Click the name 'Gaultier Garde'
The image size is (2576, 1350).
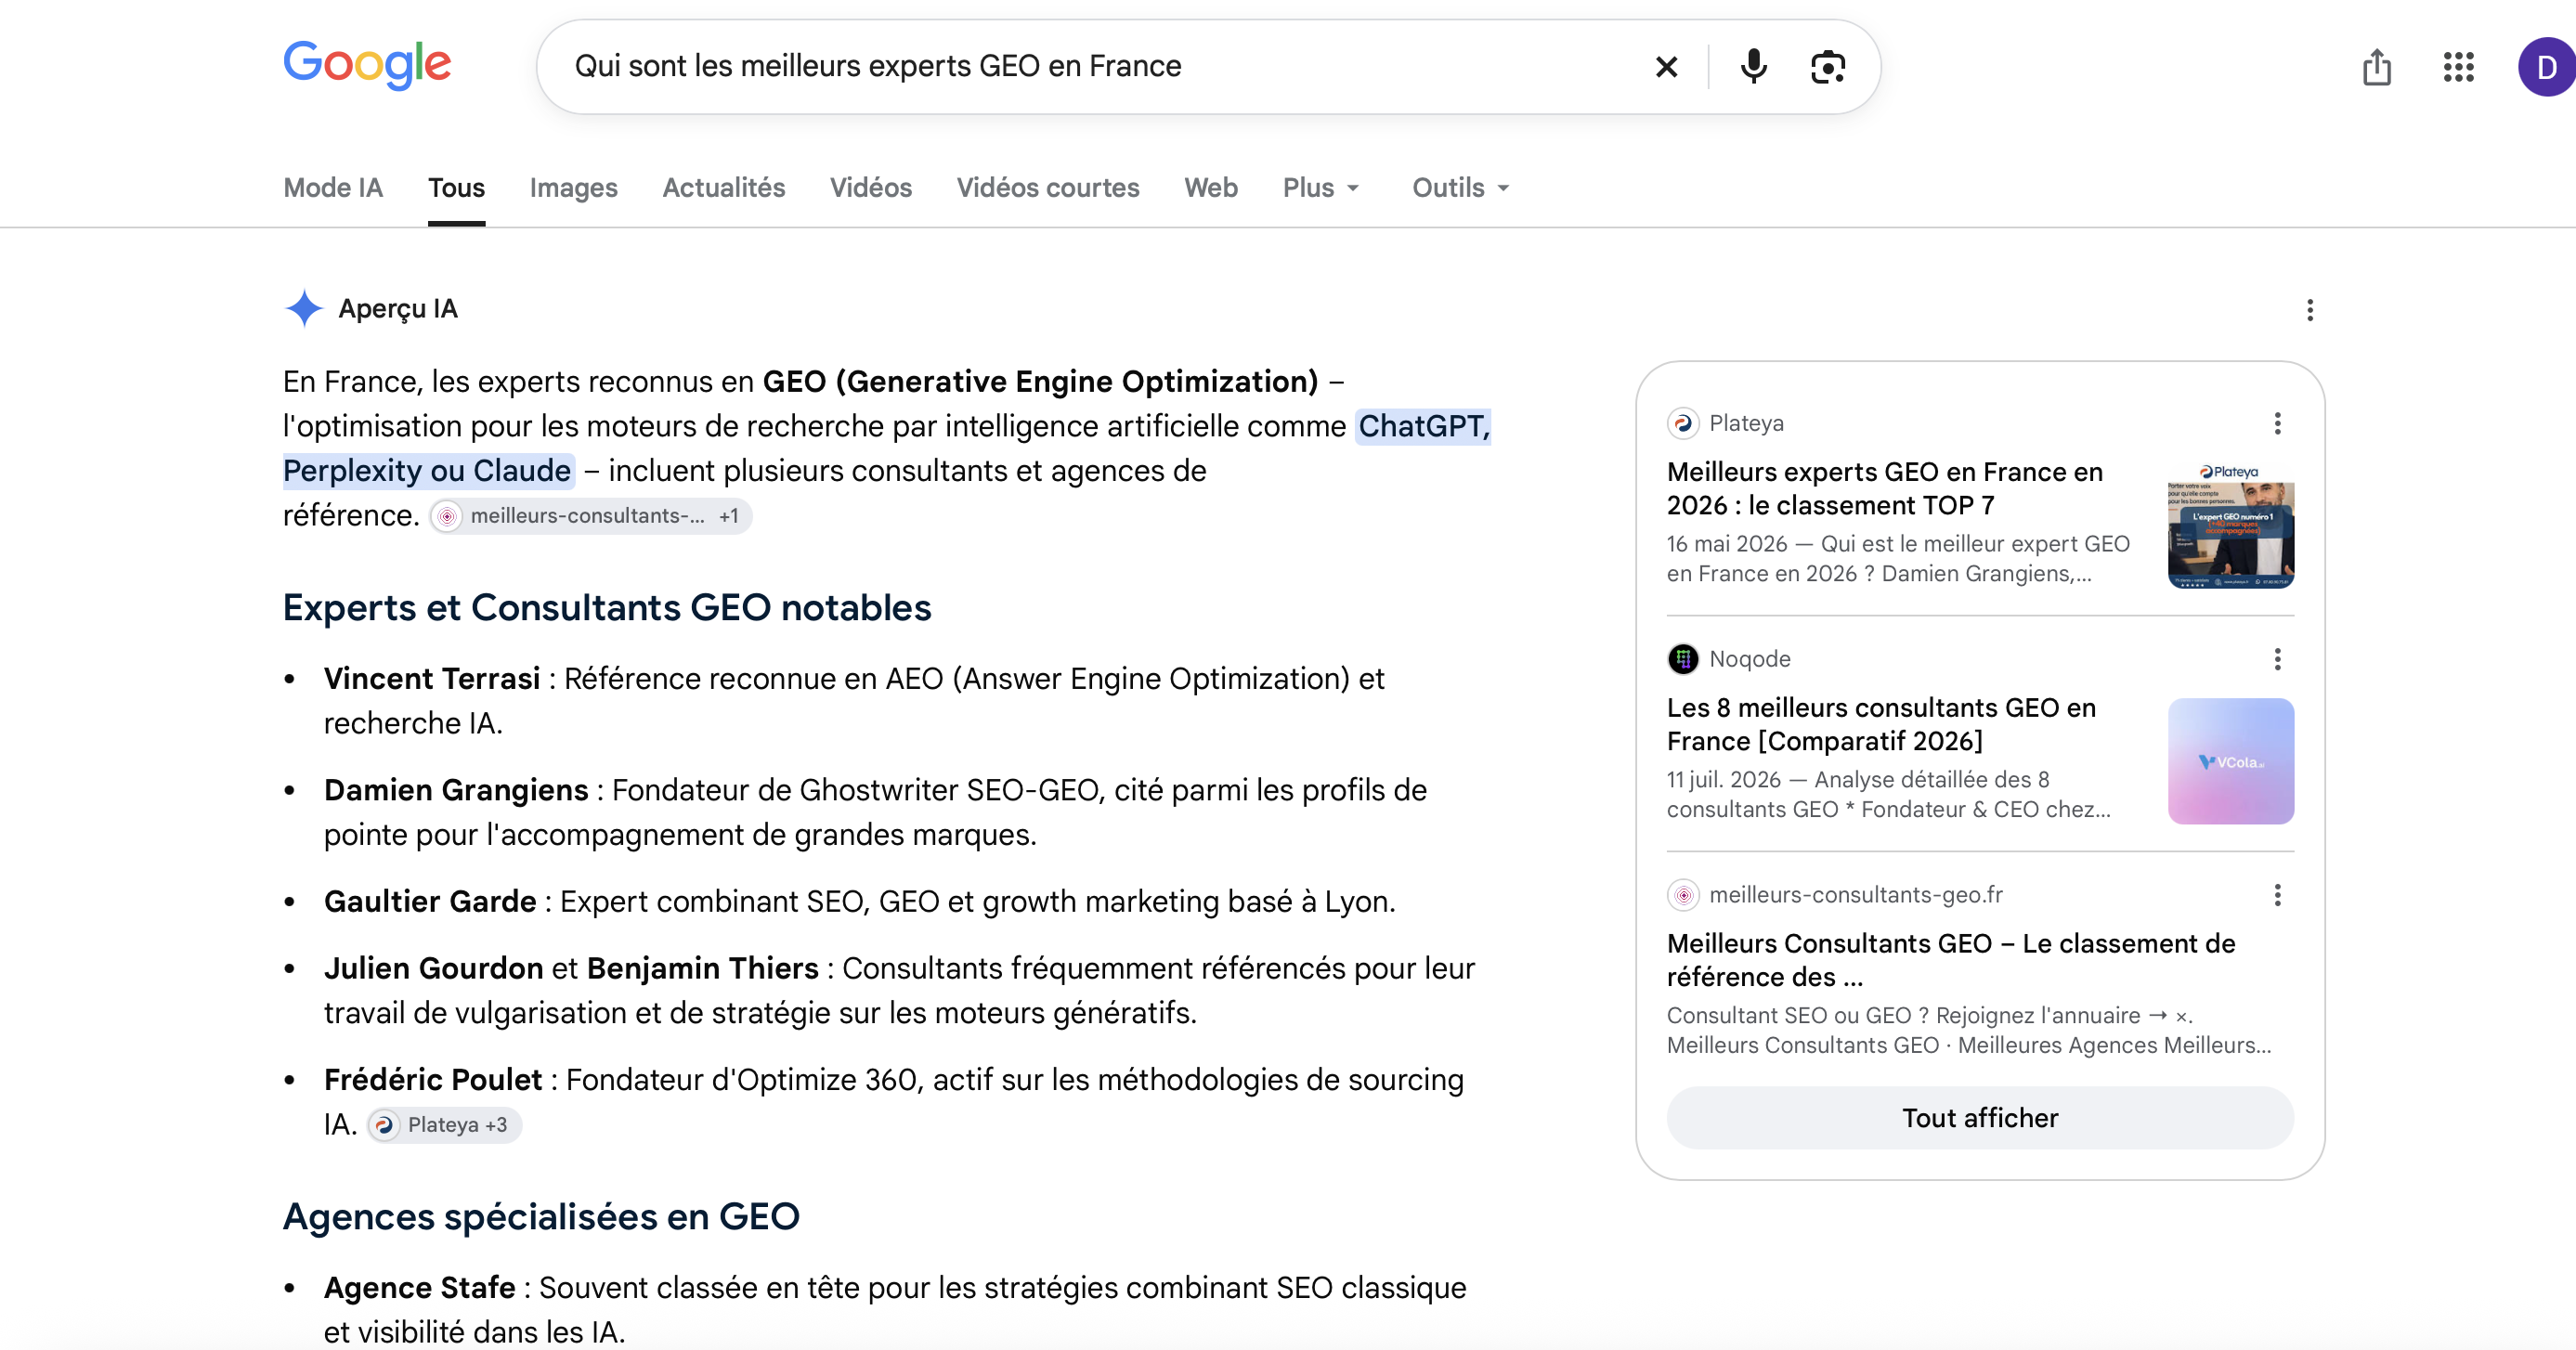(x=430, y=901)
